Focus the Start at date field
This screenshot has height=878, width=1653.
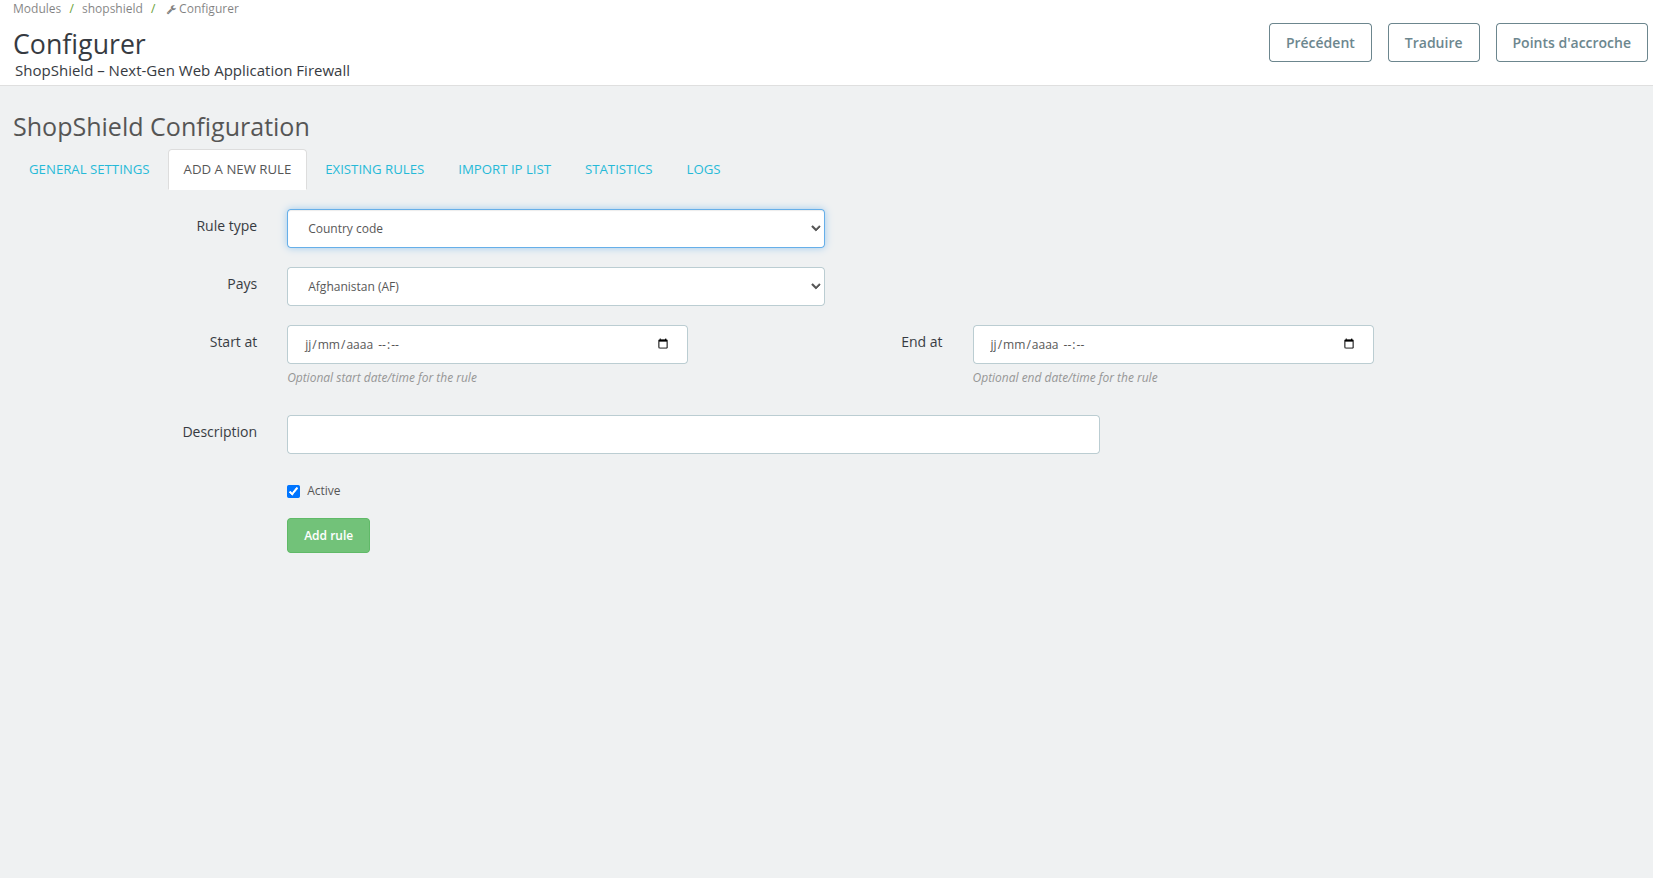[487, 344]
